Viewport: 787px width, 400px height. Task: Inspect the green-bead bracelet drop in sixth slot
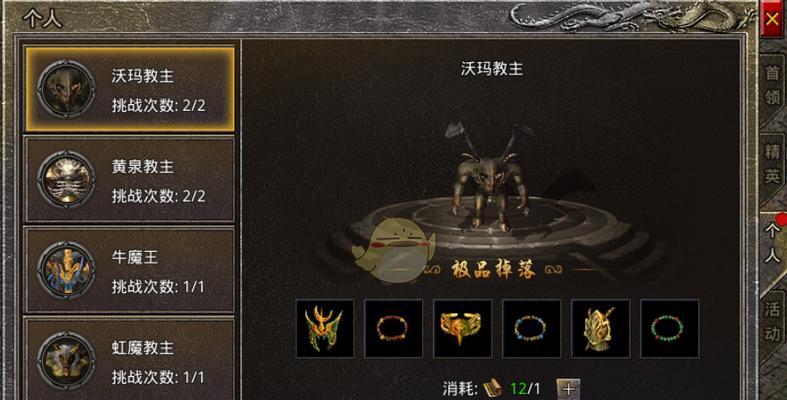point(669,329)
